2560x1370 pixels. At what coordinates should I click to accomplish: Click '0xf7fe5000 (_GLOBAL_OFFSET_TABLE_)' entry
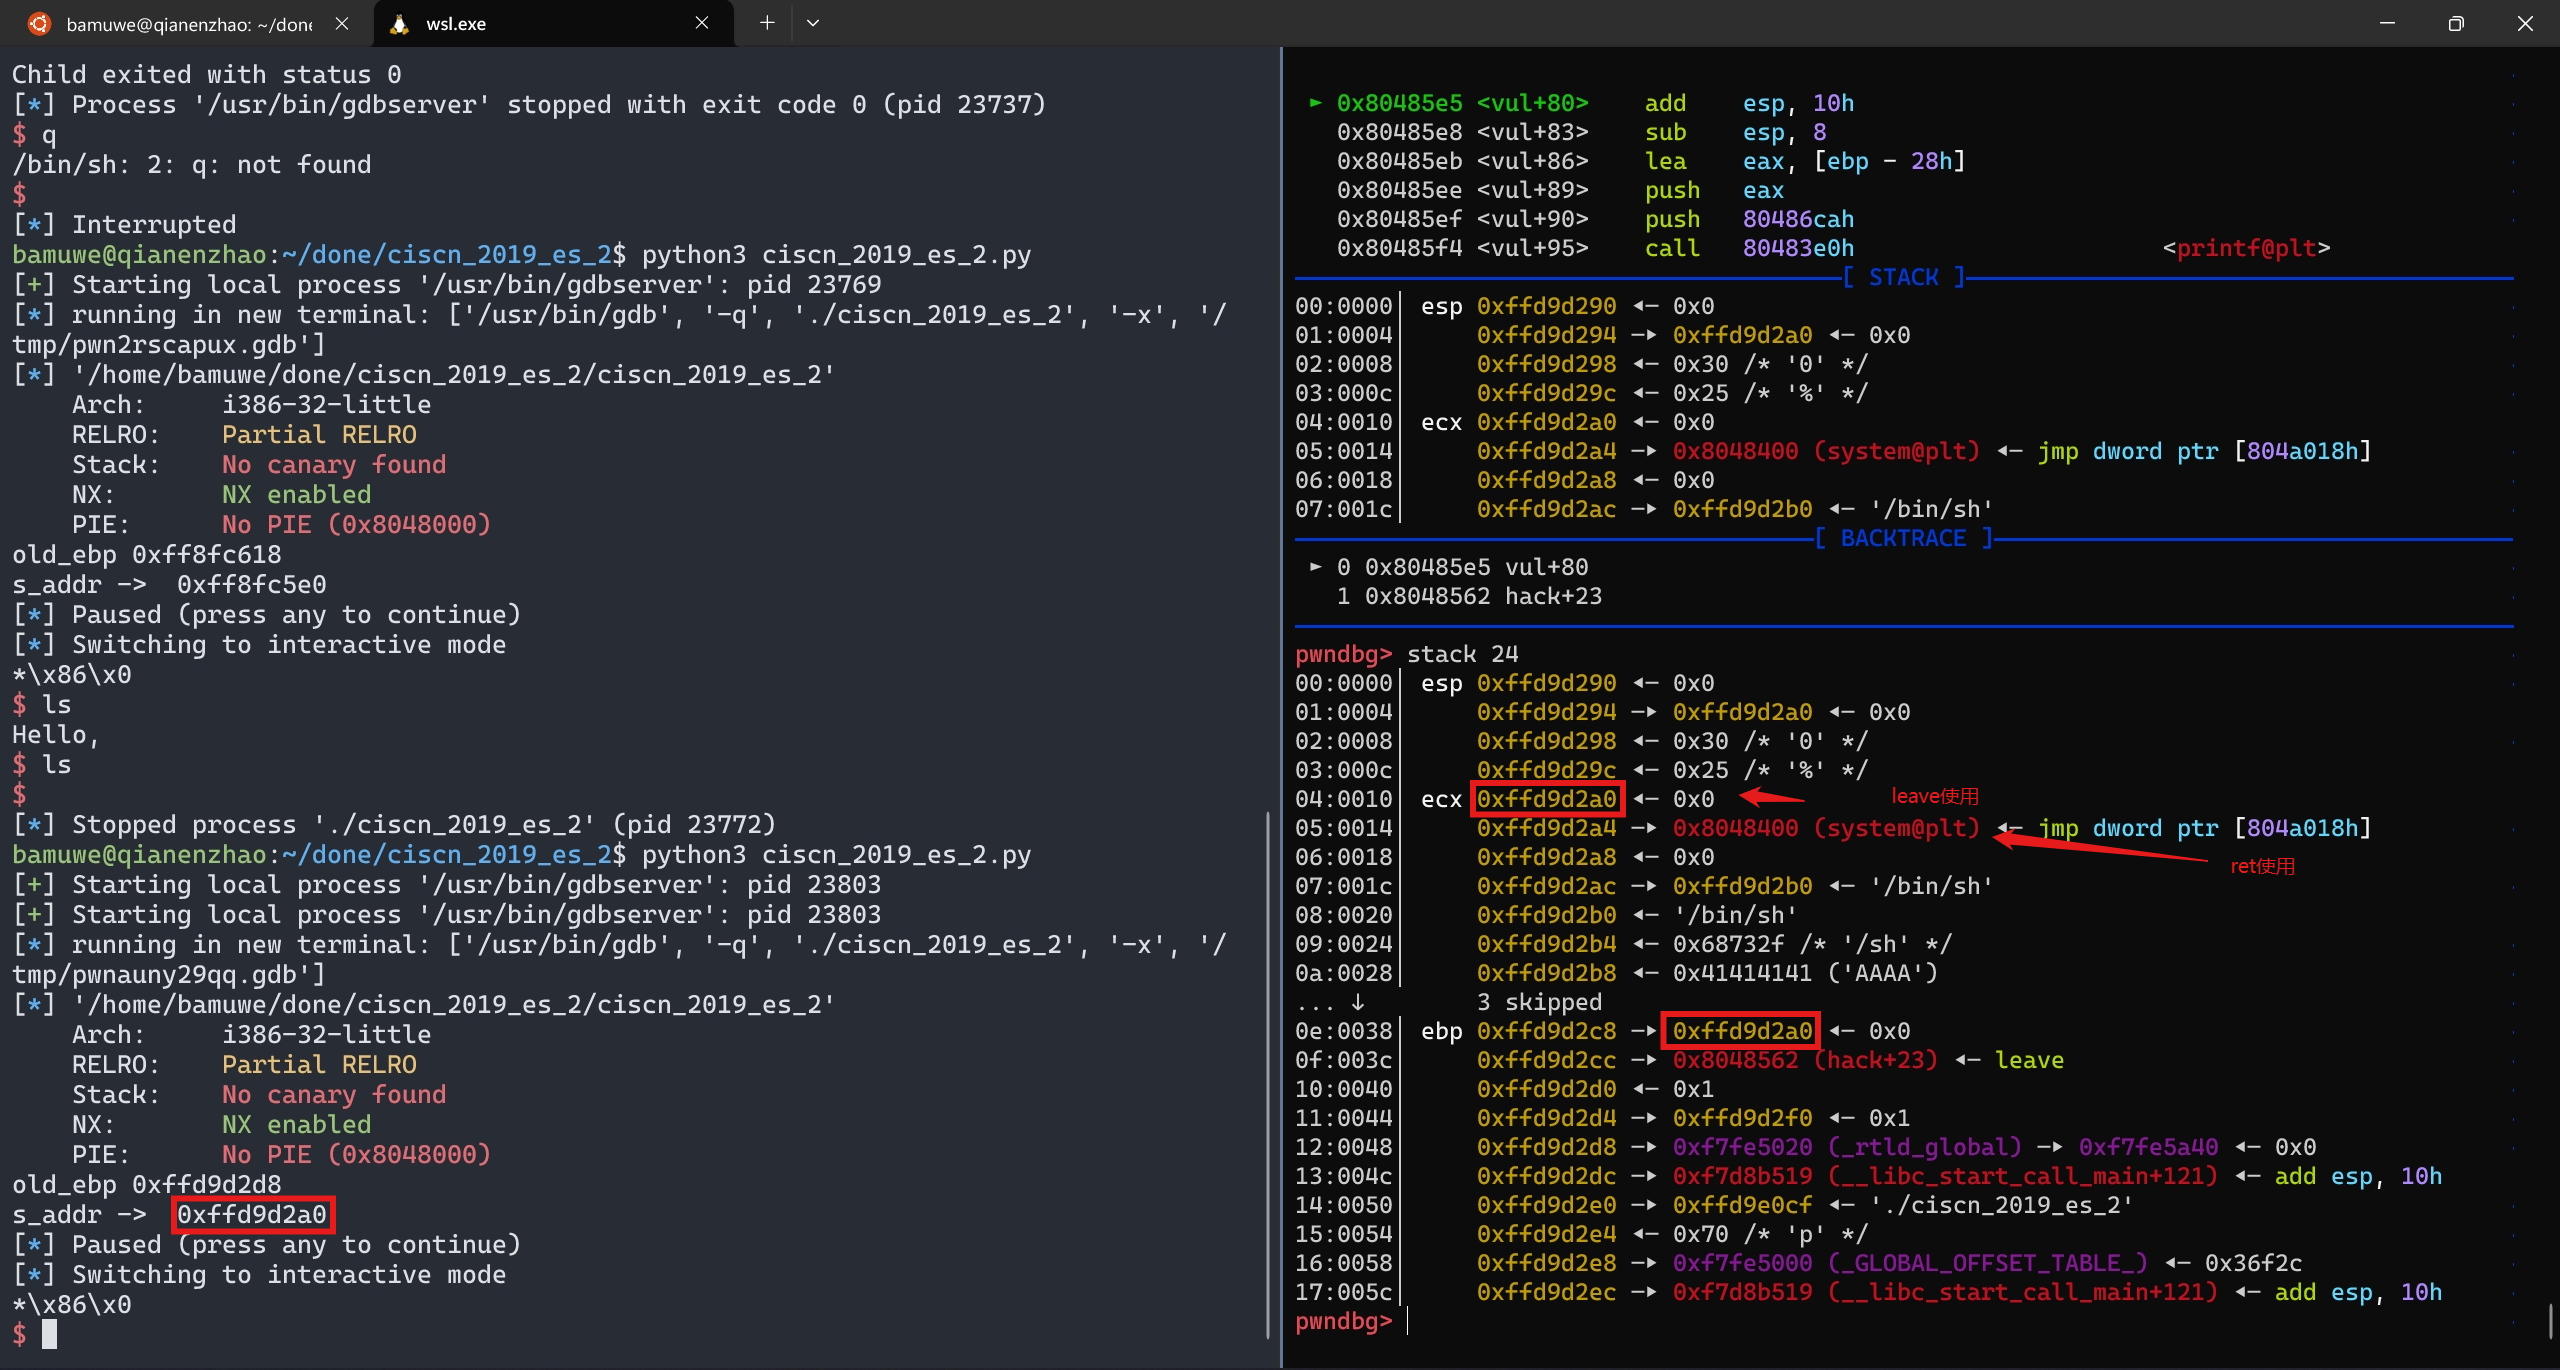(1910, 1263)
